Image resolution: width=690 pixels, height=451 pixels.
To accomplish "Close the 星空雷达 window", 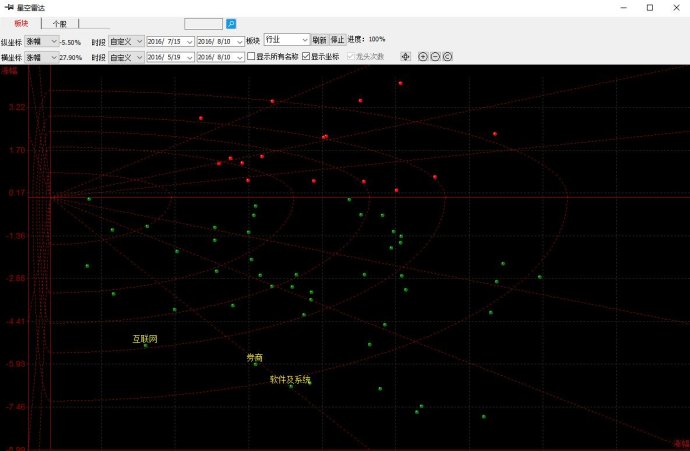I will pos(676,7).
